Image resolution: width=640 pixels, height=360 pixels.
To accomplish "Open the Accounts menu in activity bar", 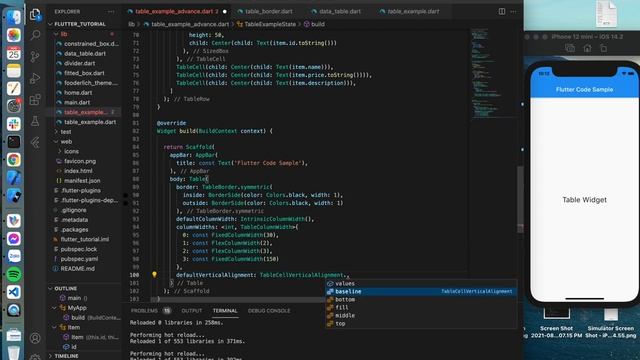I will 35,338.
